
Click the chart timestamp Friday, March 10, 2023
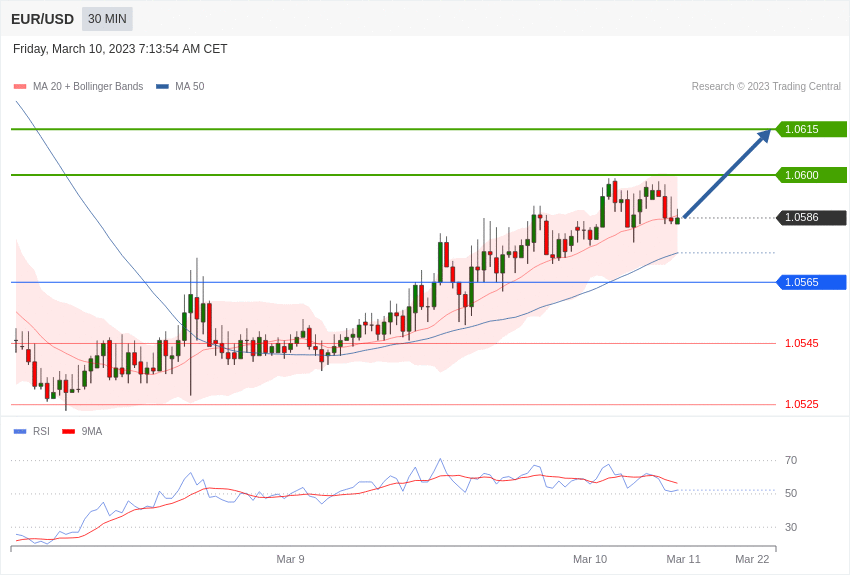tap(120, 49)
